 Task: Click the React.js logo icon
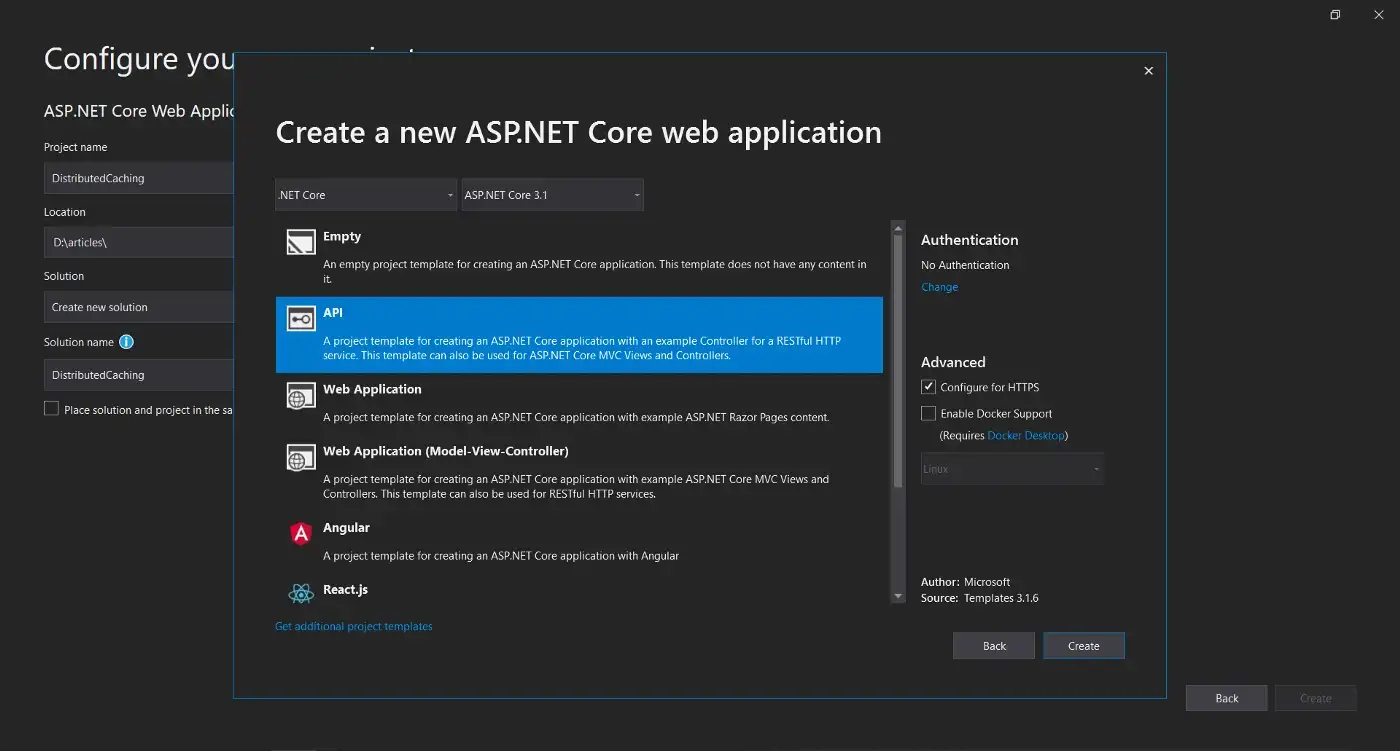pyautogui.click(x=301, y=594)
